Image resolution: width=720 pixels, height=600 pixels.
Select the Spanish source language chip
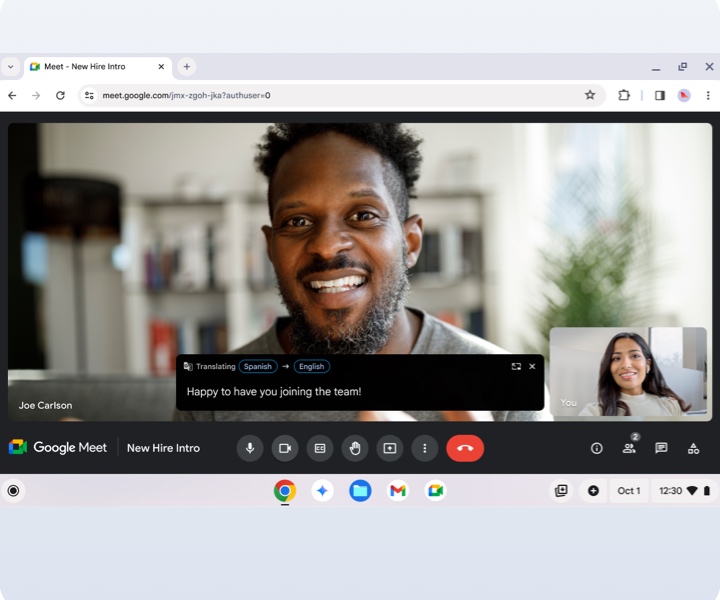pos(258,366)
